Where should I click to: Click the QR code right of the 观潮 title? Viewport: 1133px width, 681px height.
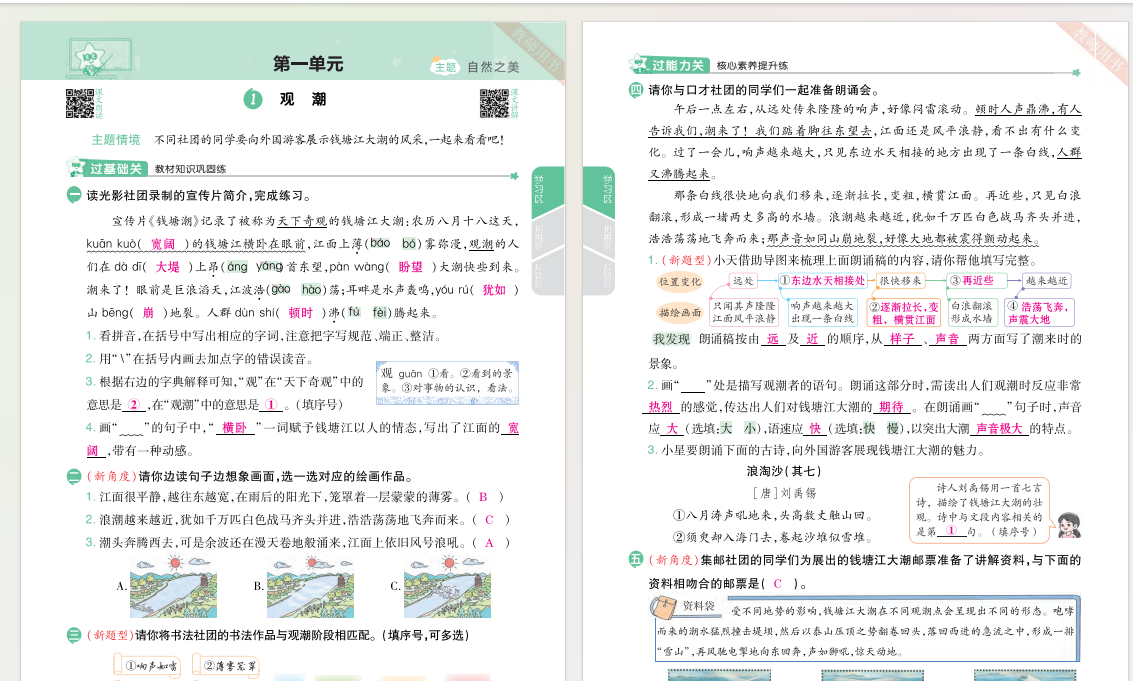click(x=494, y=103)
